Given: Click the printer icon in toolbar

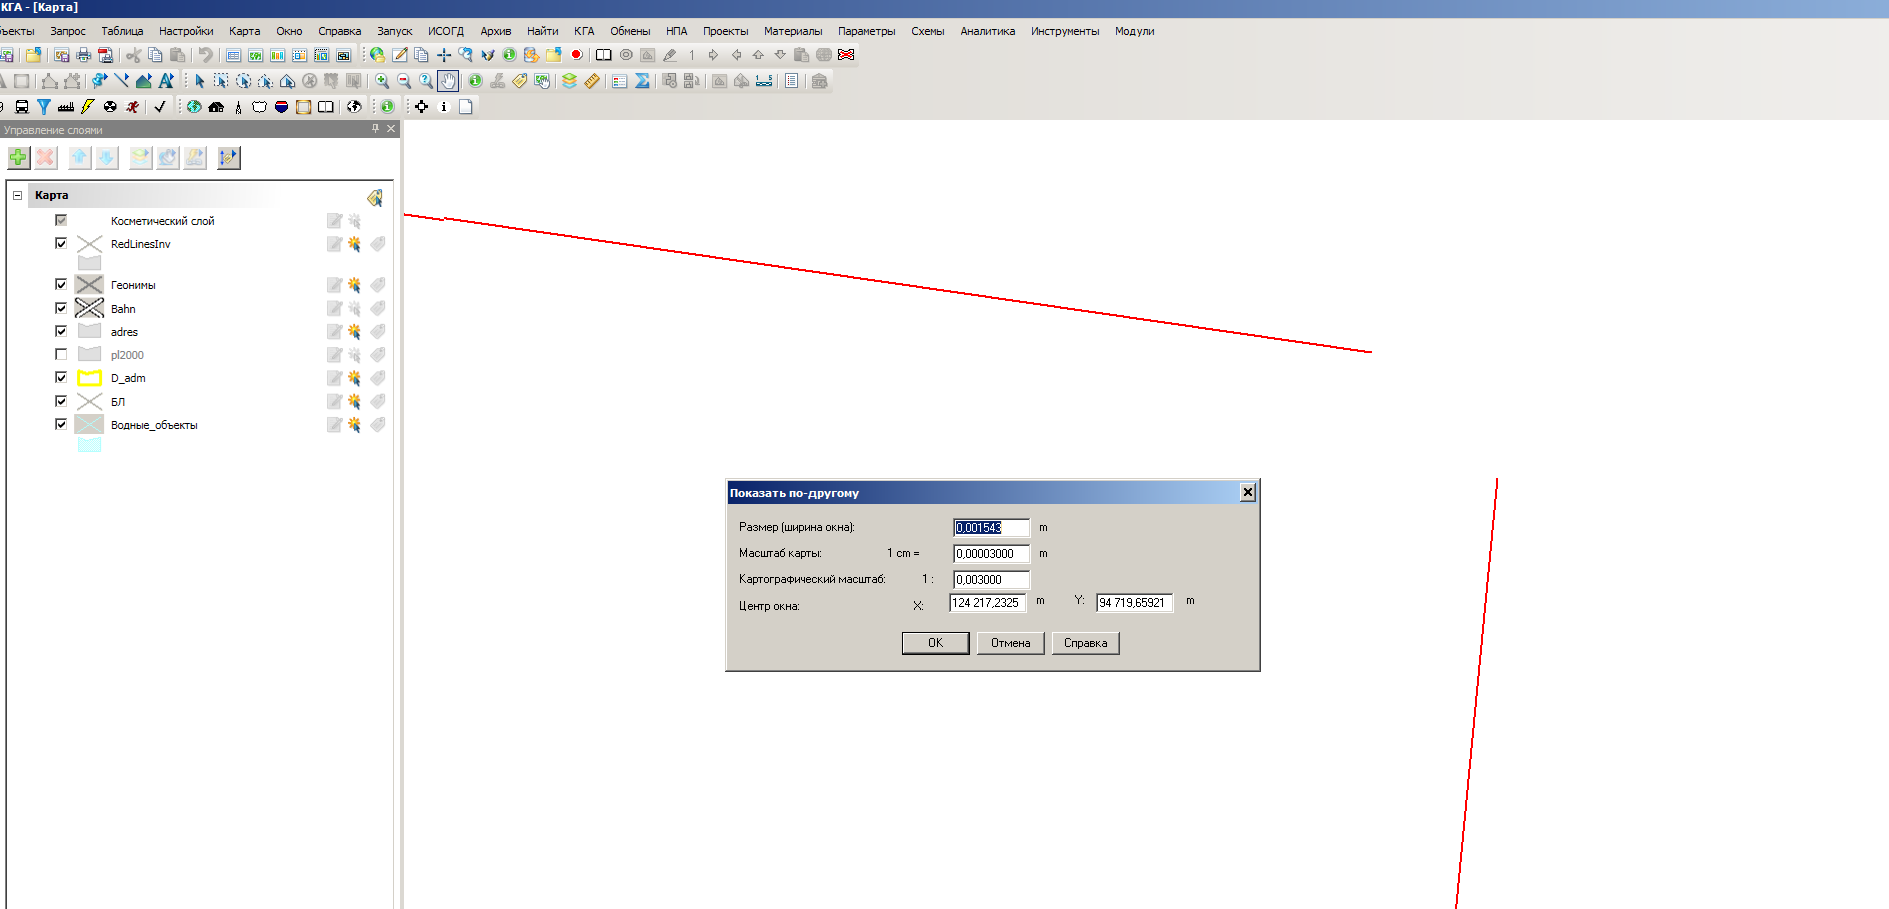Looking at the screenshot, I should coord(84,55).
